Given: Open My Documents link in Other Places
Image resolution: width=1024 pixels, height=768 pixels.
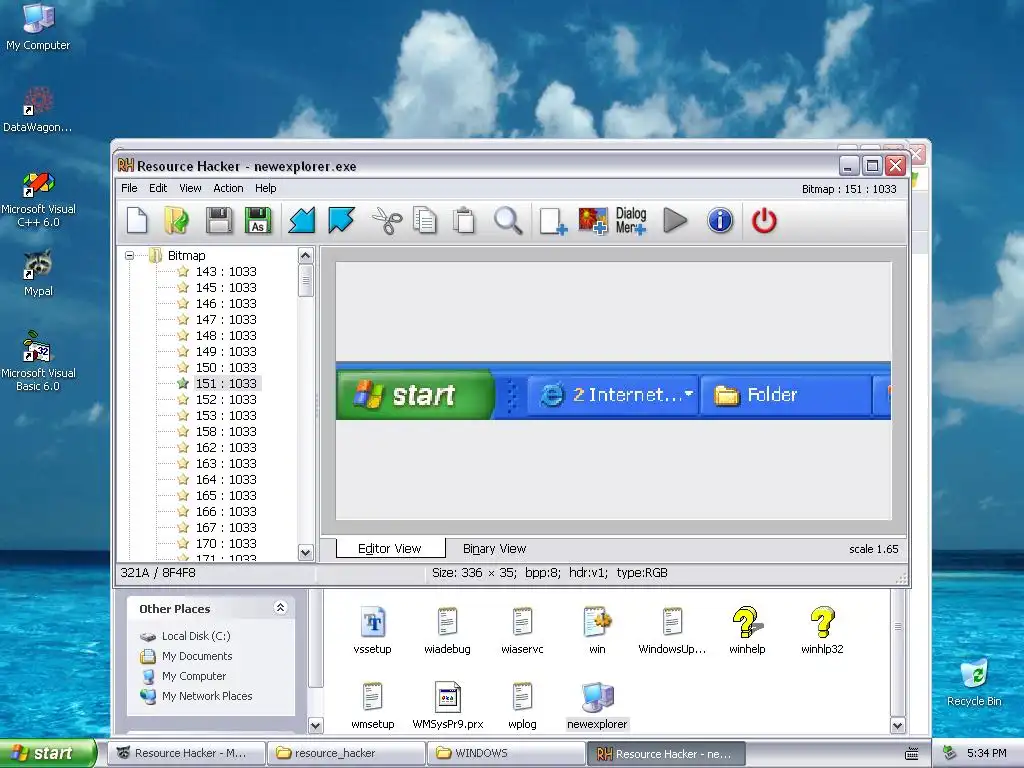Looking at the screenshot, I should pyautogui.click(x=197, y=656).
